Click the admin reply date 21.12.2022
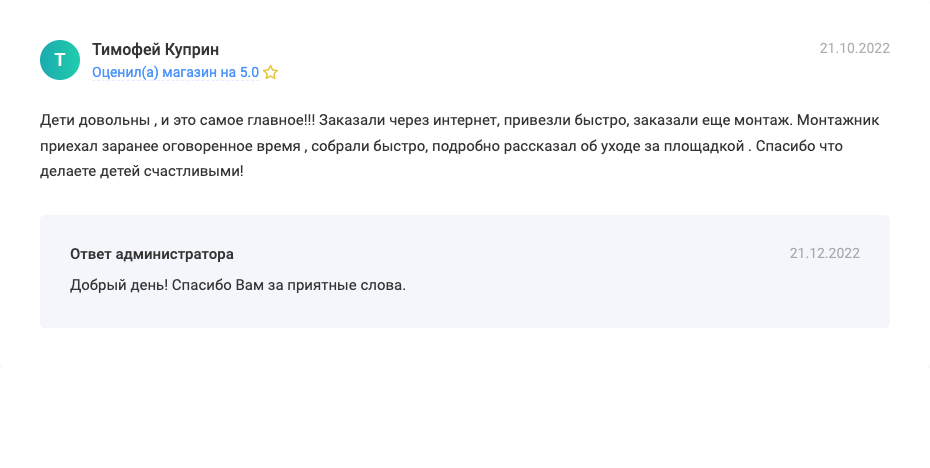This screenshot has width=930, height=468. 824,253
